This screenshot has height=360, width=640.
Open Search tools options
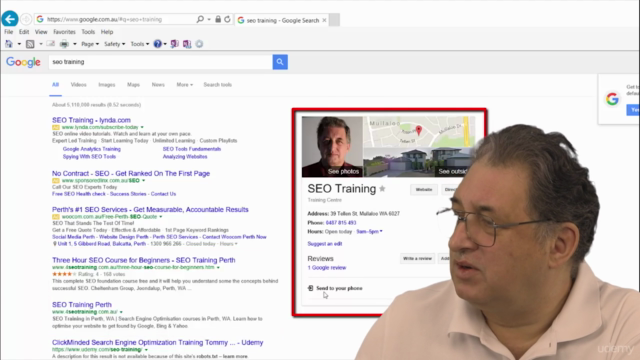pyautogui.click(x=218, y=84)
